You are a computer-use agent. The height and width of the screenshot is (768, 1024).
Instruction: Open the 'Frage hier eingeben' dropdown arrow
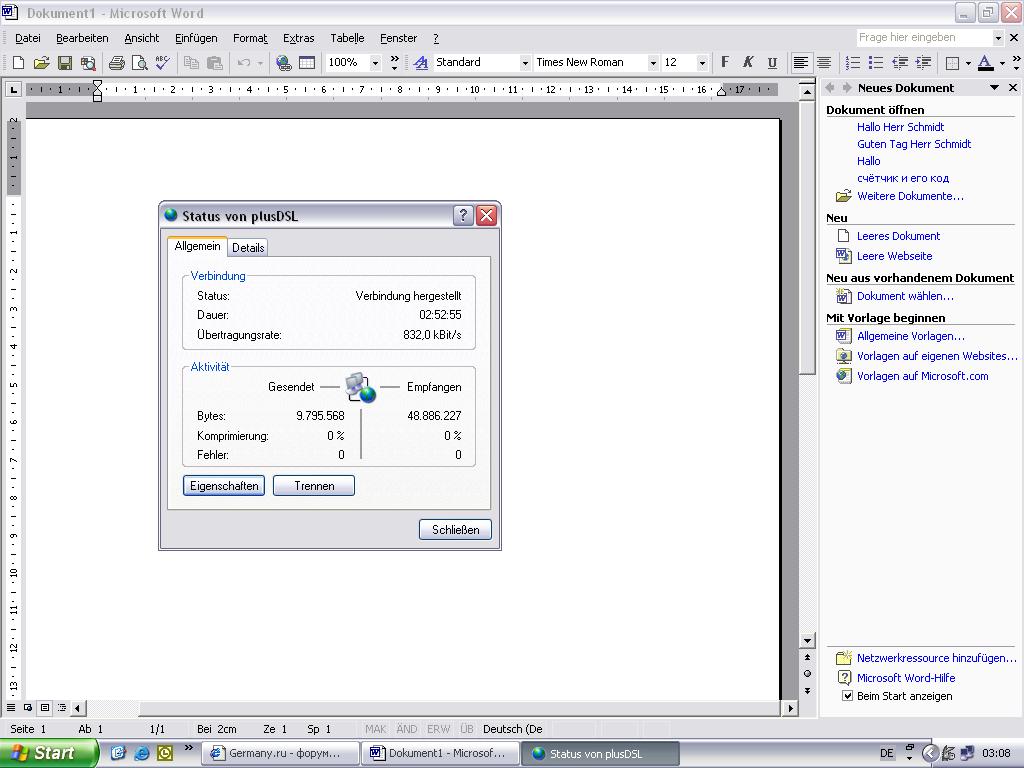(997, 38)
